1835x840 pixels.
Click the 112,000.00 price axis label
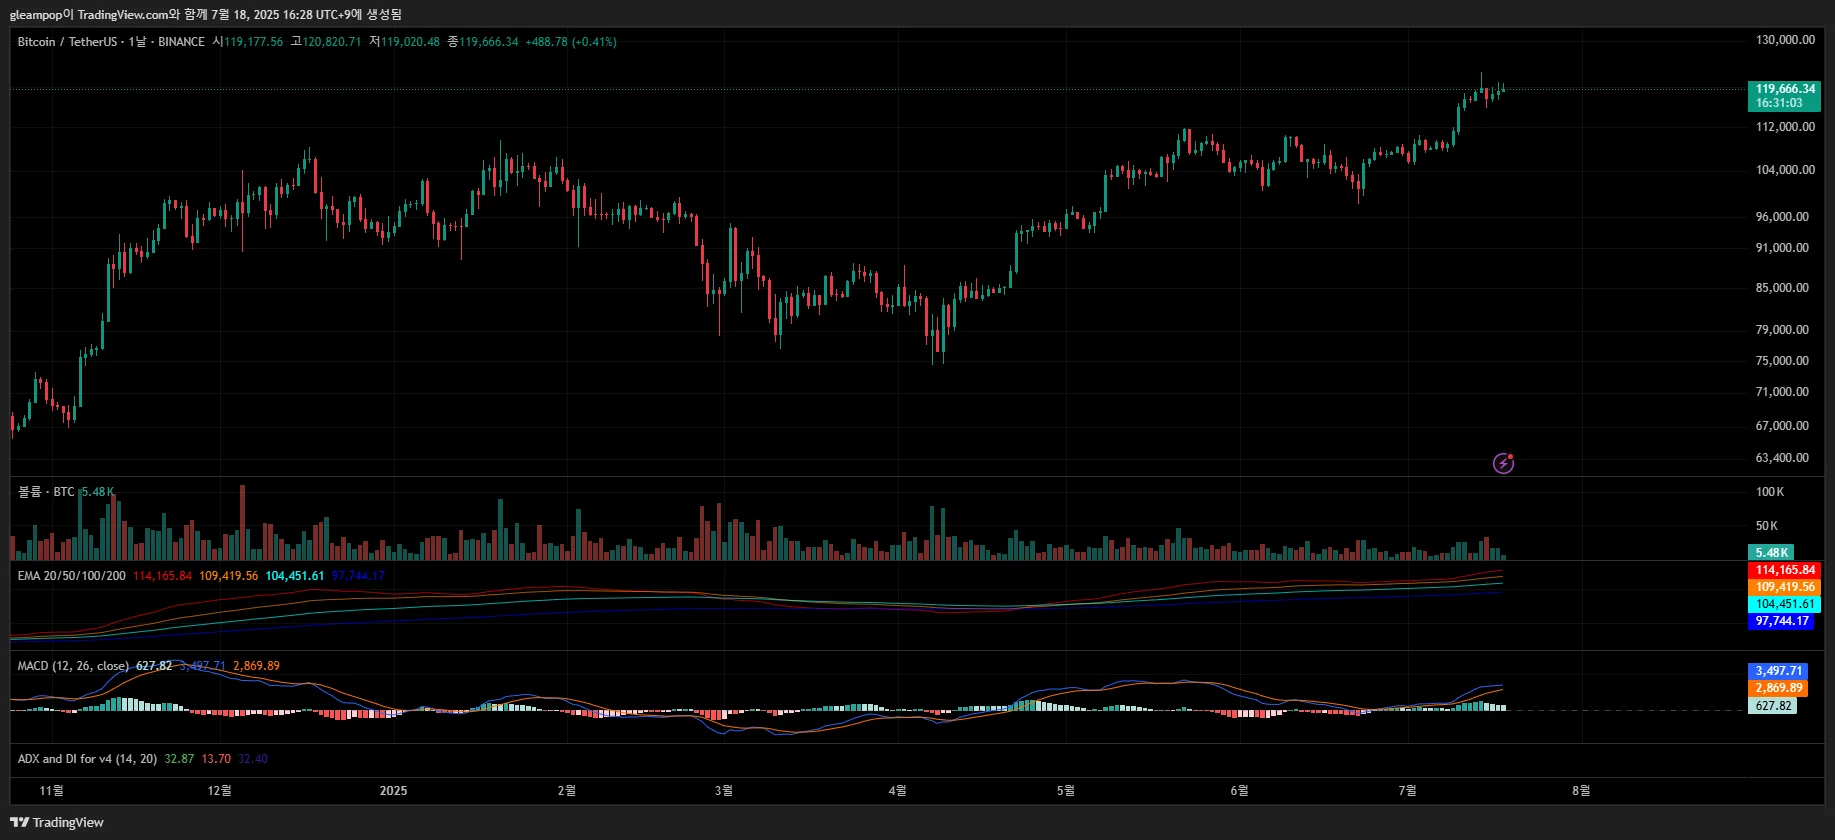pyautogui.click(x=1786, y=127)
